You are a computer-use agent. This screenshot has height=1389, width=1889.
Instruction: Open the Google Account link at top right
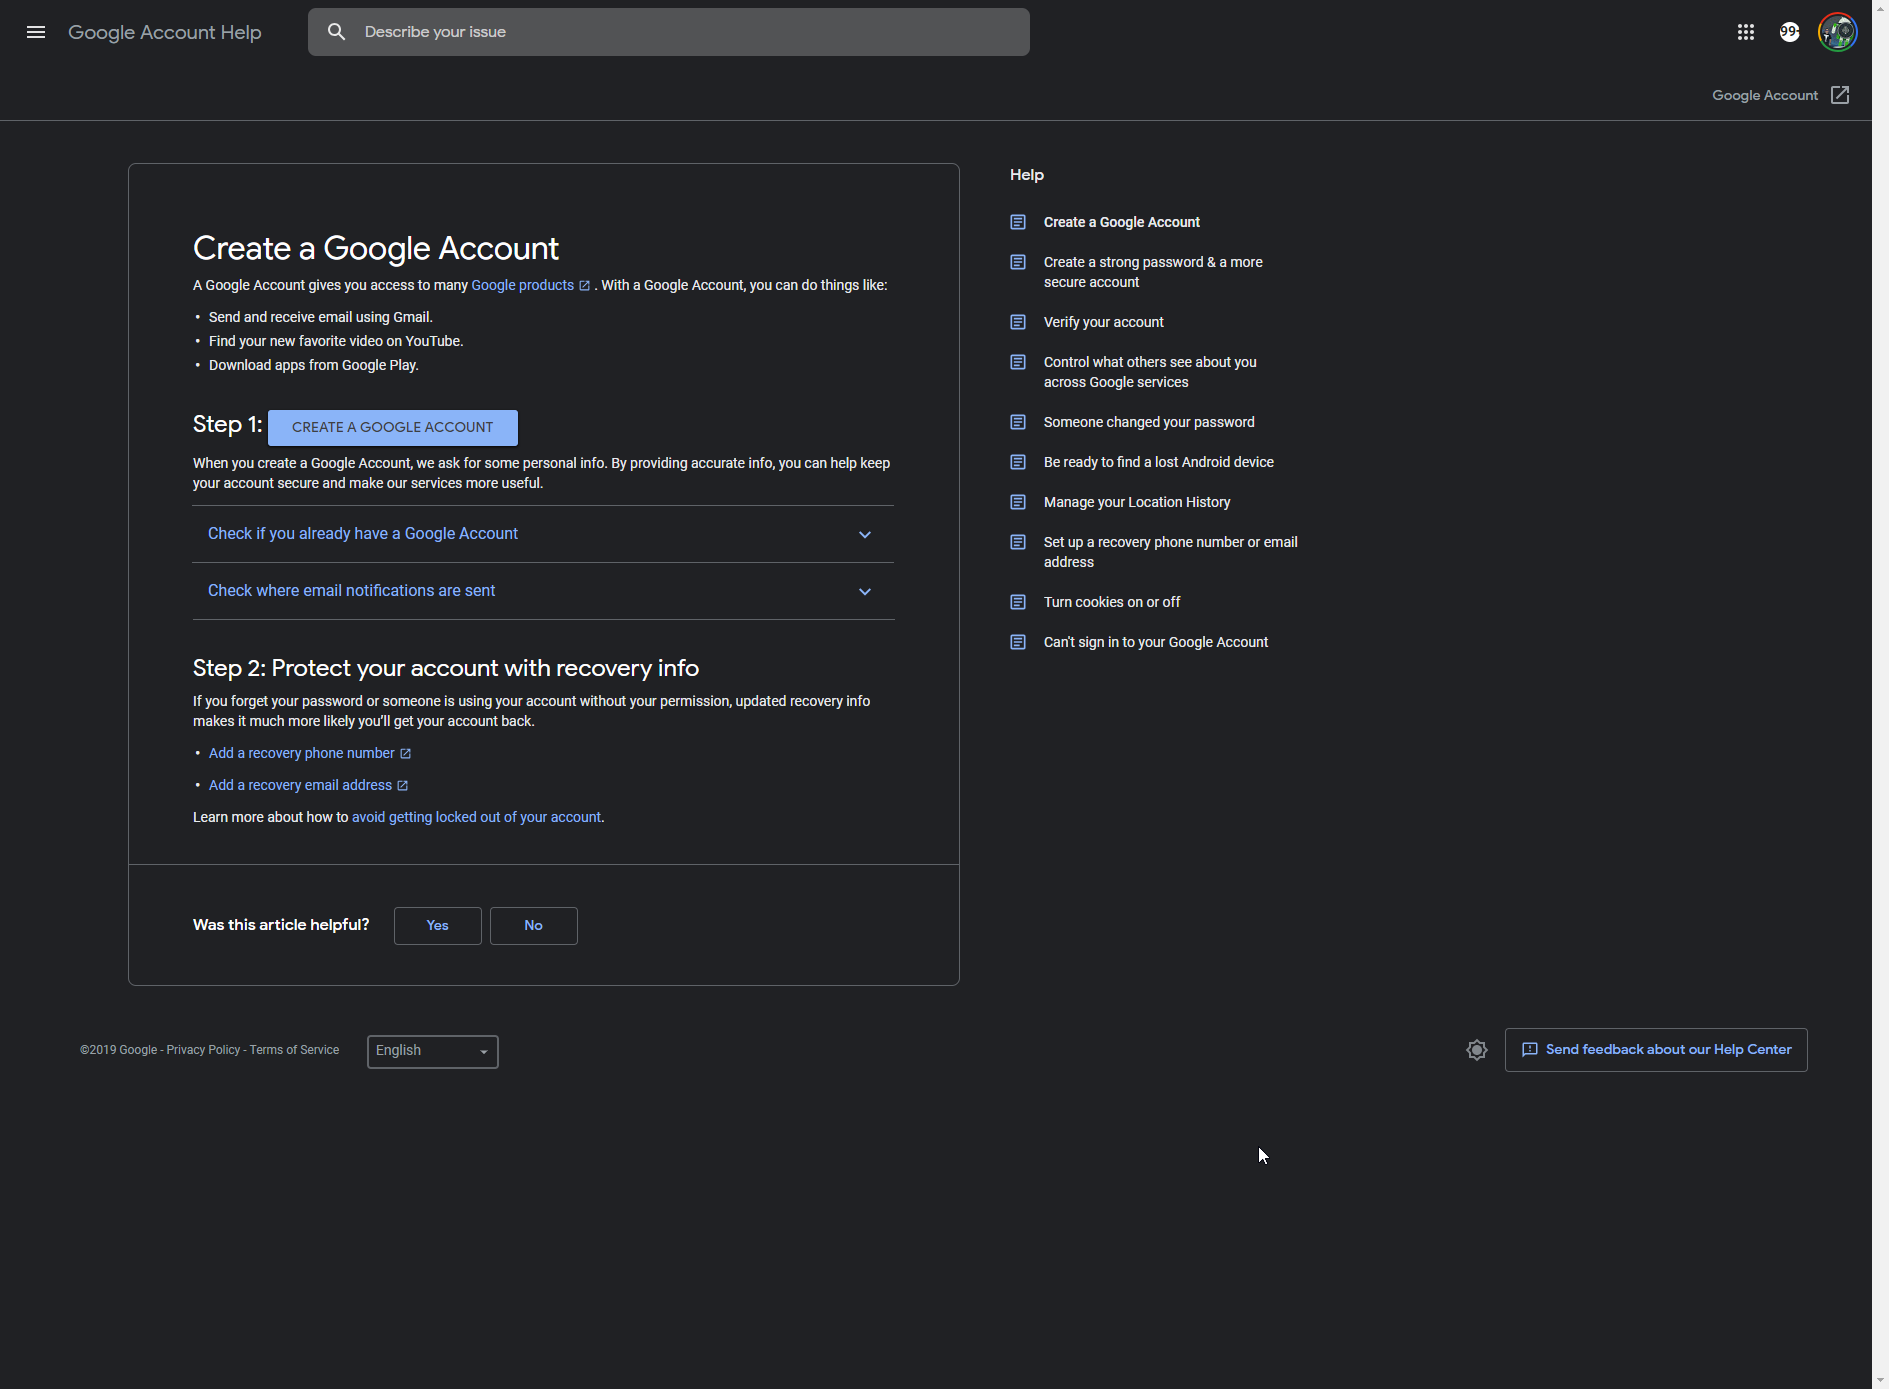tap(1765, 95)
